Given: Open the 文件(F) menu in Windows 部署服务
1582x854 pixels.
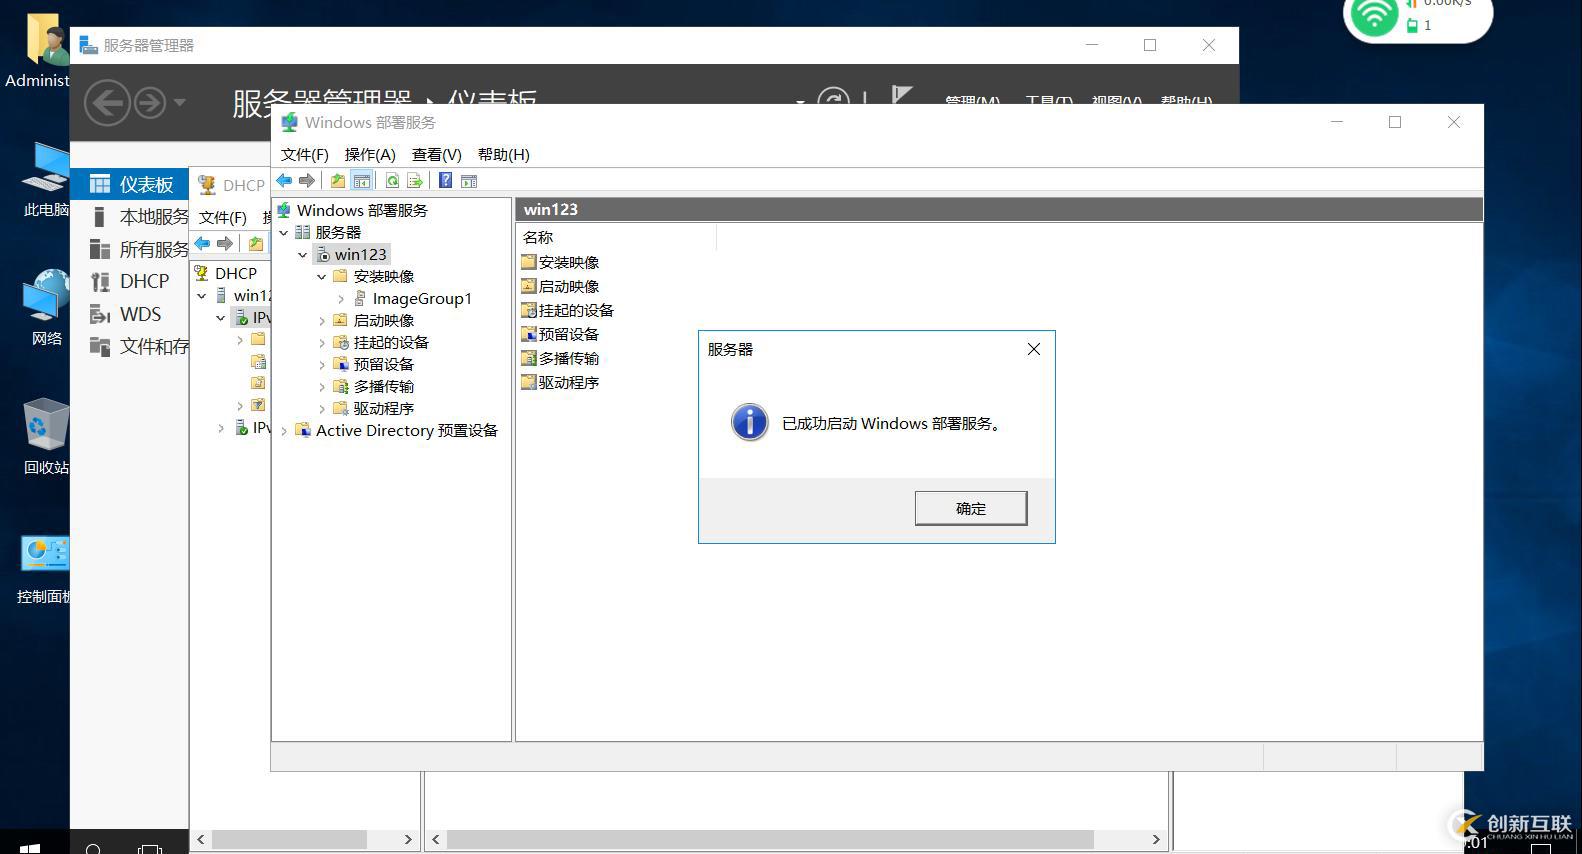Looking at the screenshot, I should tap(305, 154).
